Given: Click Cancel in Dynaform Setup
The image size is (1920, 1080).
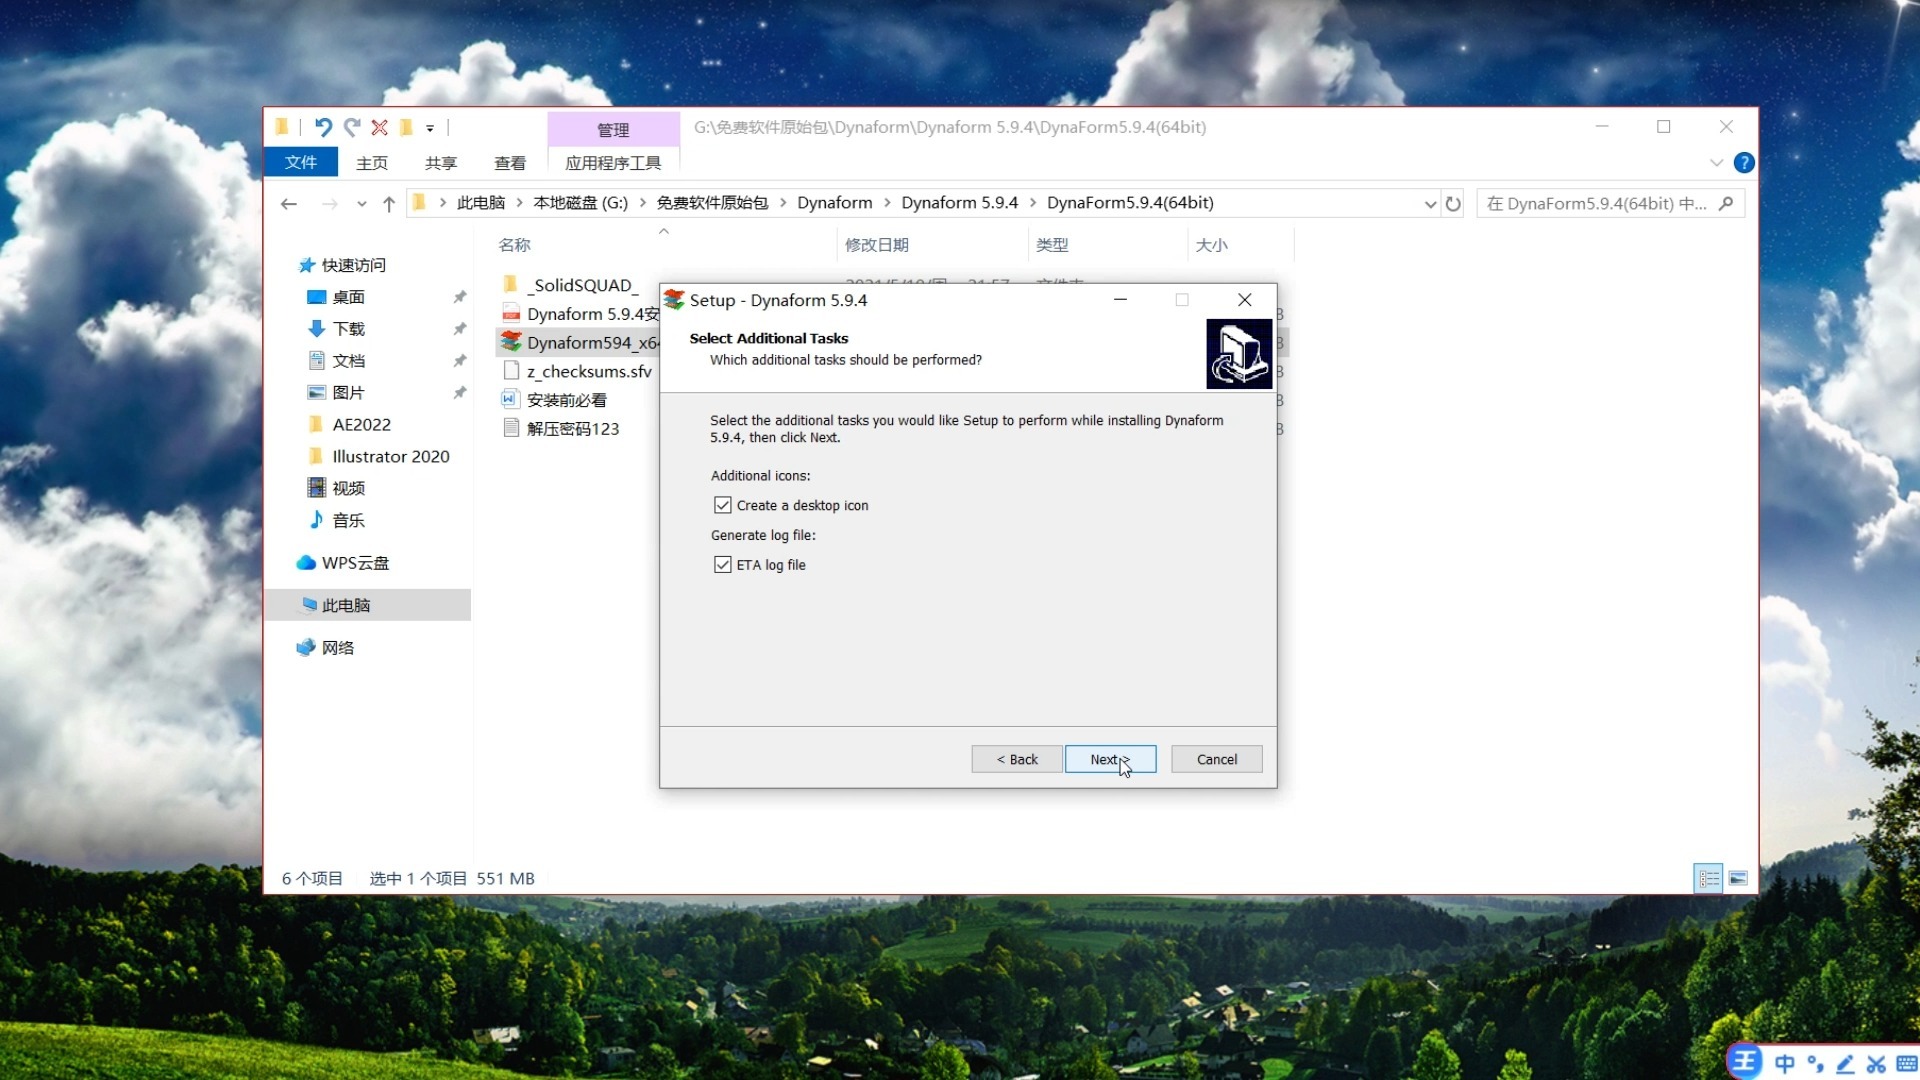Looking at the screenshot, I should pyautogui.click(x=1217, y=760).
